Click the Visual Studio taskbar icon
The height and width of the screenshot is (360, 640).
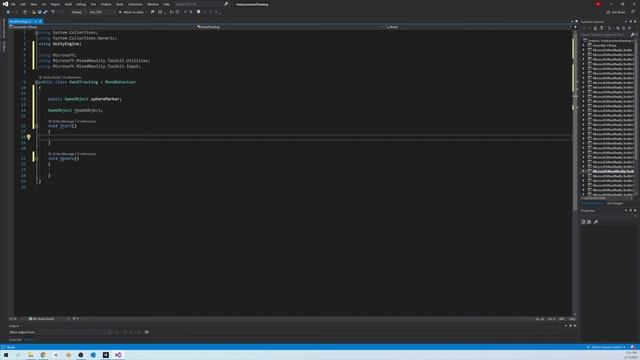118,355
